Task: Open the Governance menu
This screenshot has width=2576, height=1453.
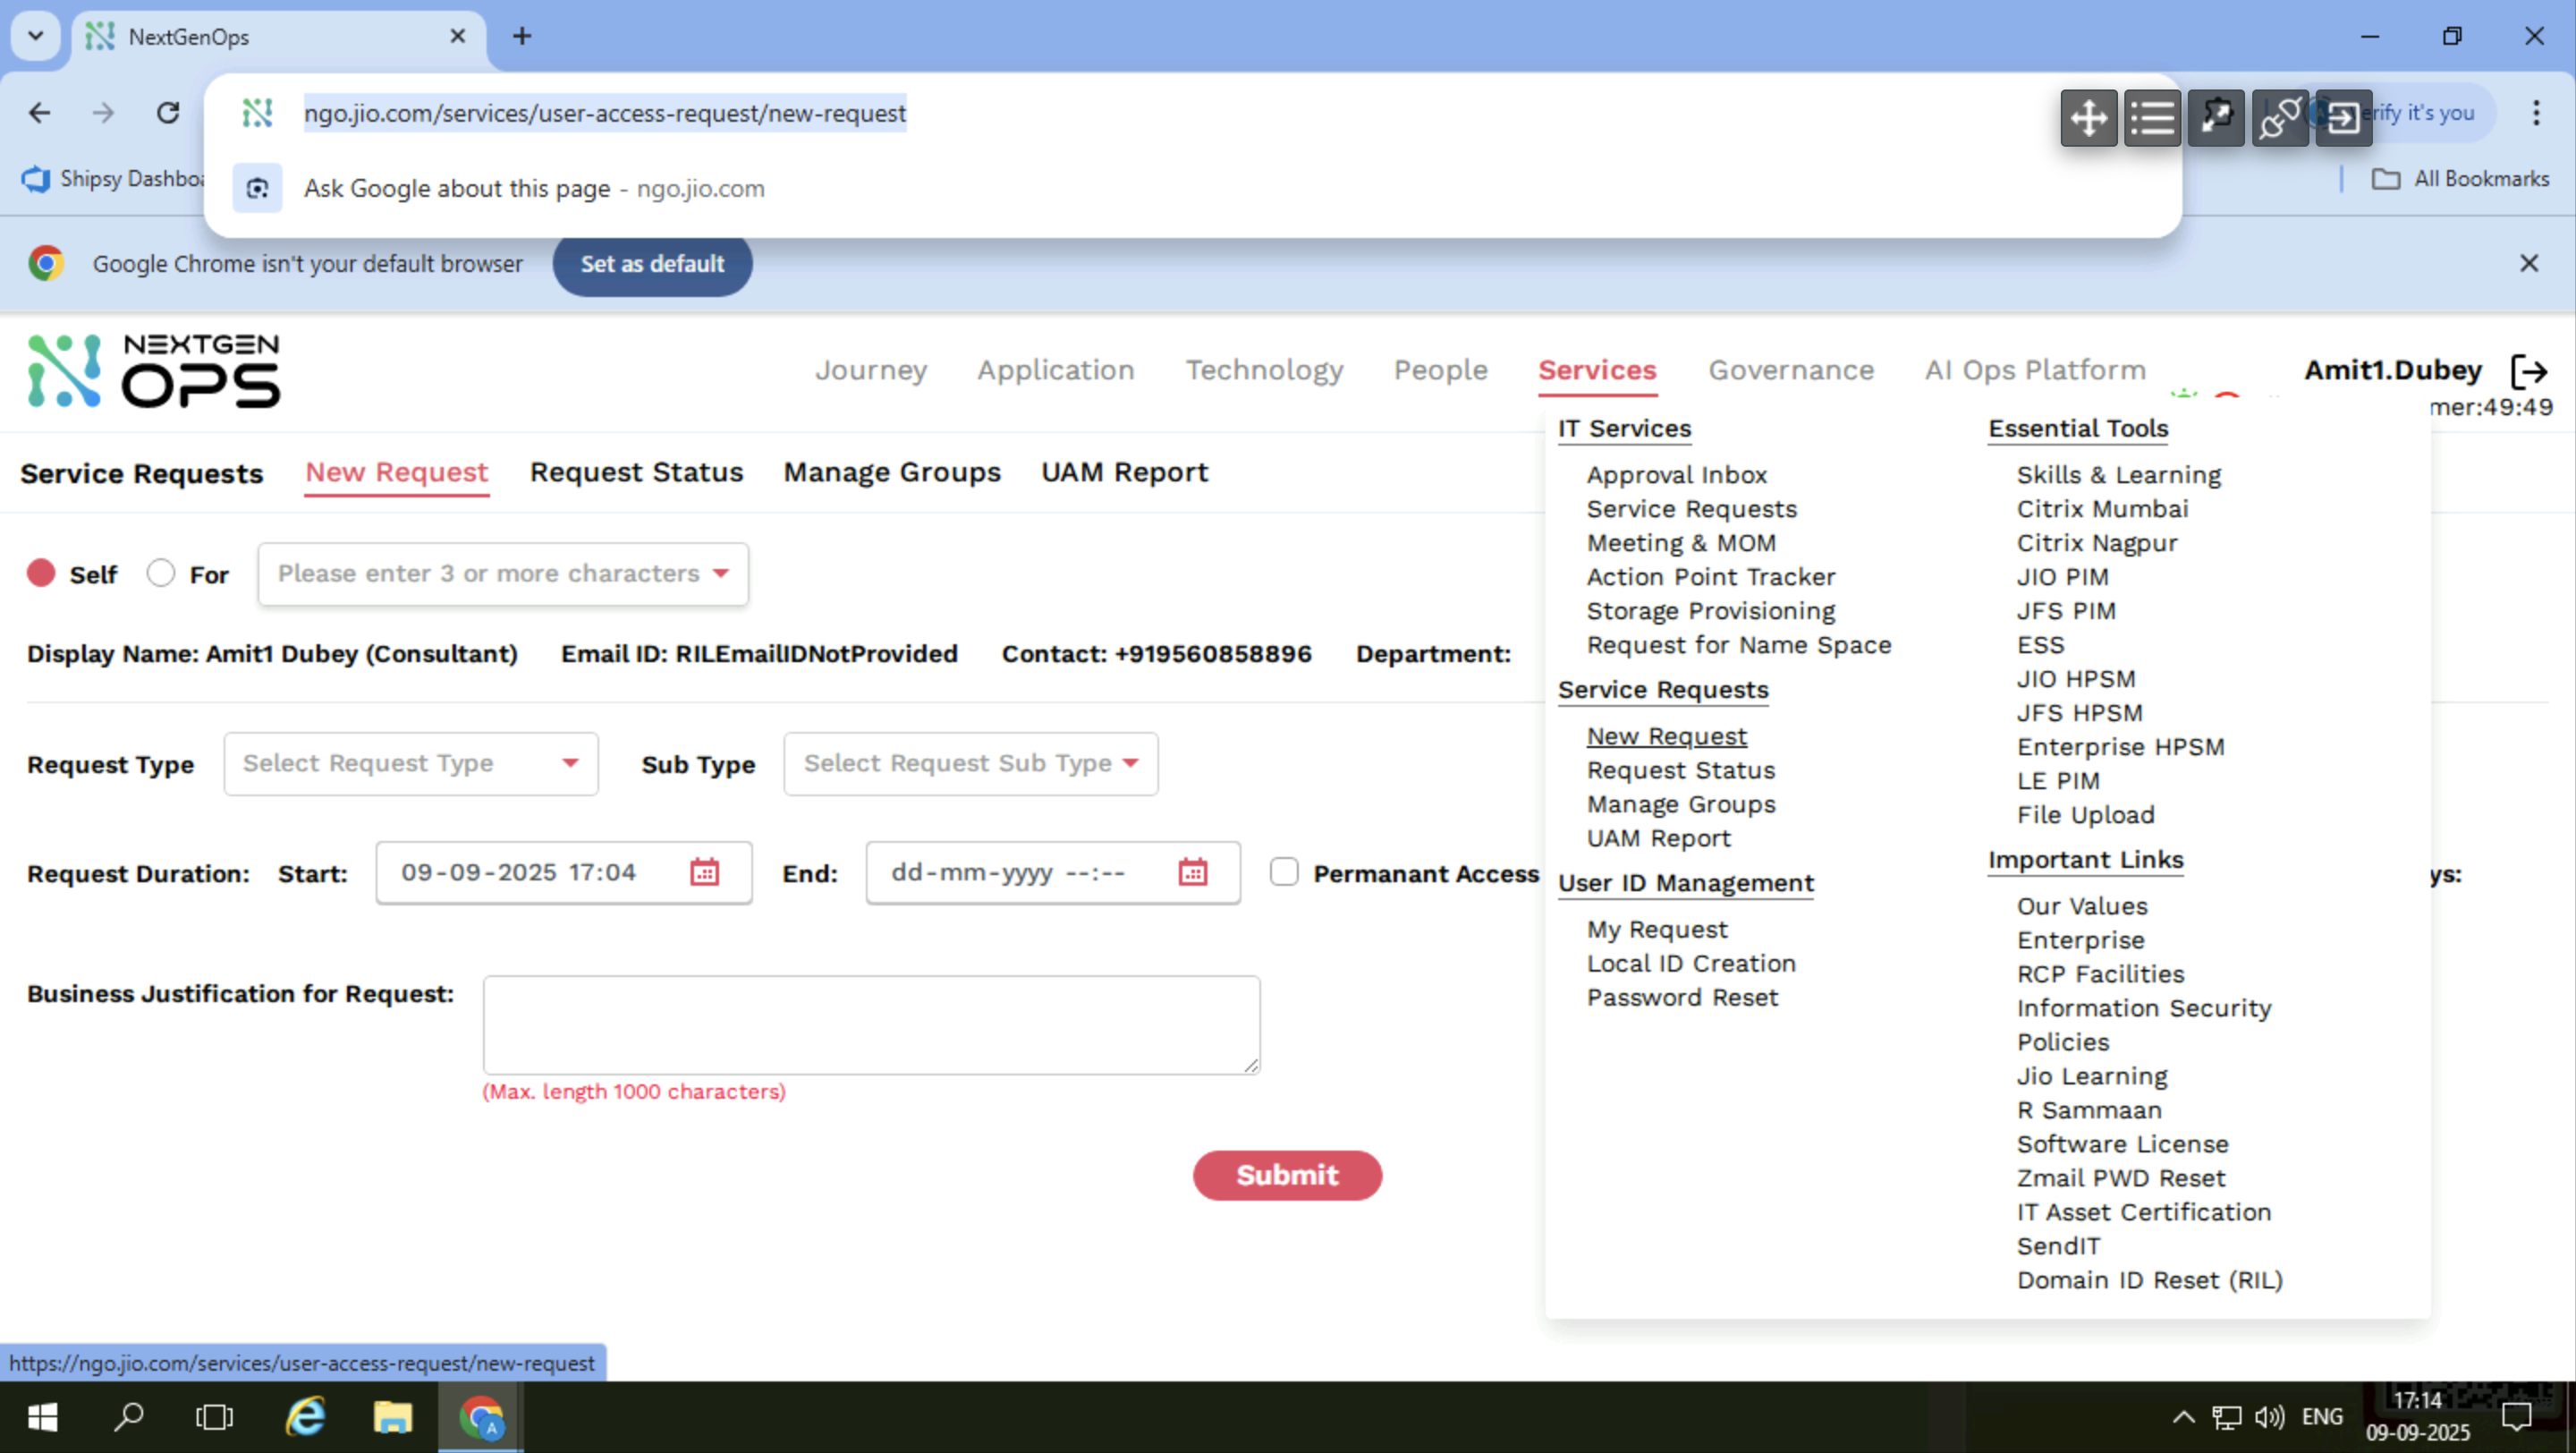Action: [x=1791, y=370]
